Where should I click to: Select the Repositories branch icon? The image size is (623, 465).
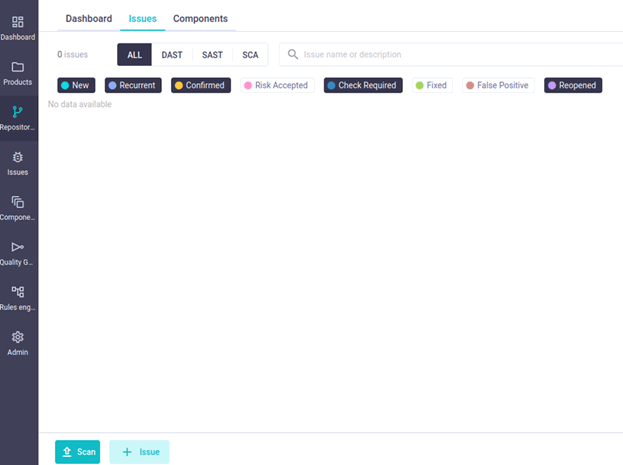tap(18, 117)
